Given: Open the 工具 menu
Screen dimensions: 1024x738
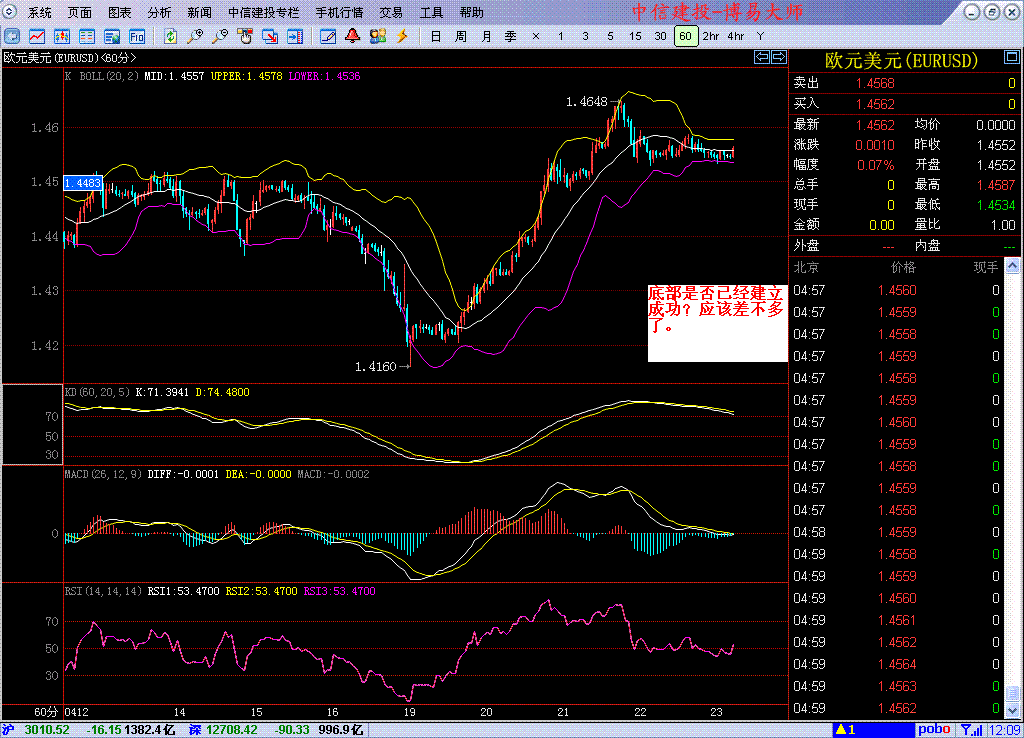Looking at the screenshot, I should (x=431, y=12).
